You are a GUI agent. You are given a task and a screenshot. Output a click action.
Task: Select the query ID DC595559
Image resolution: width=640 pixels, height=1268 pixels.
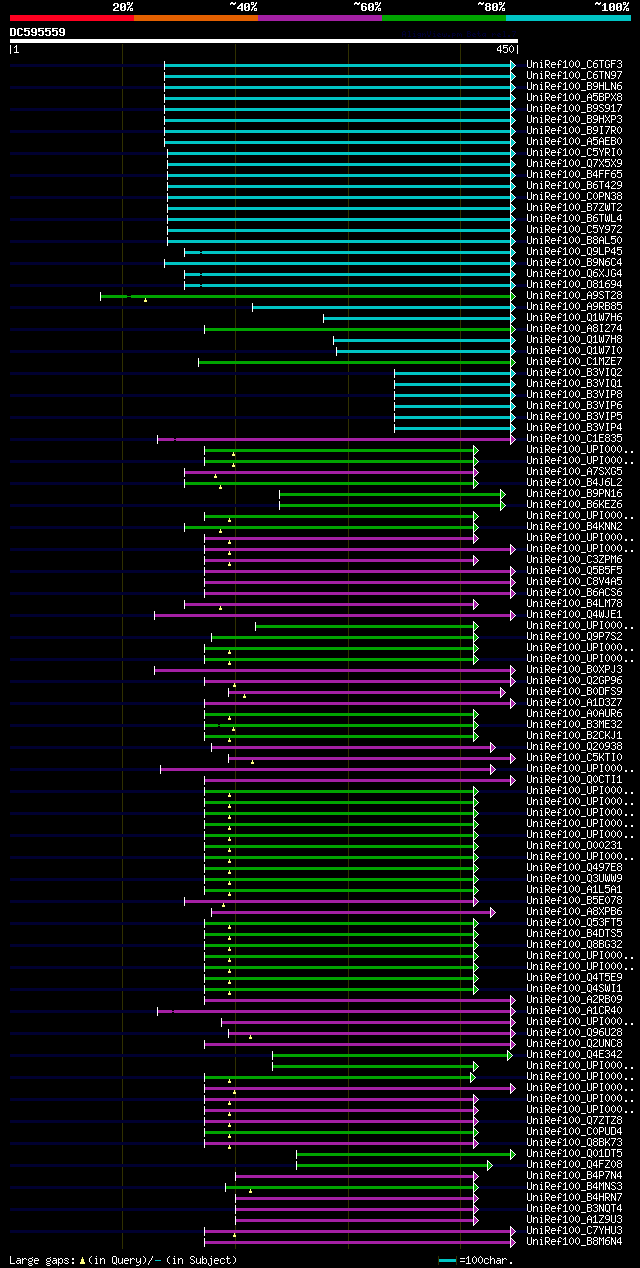38,32
